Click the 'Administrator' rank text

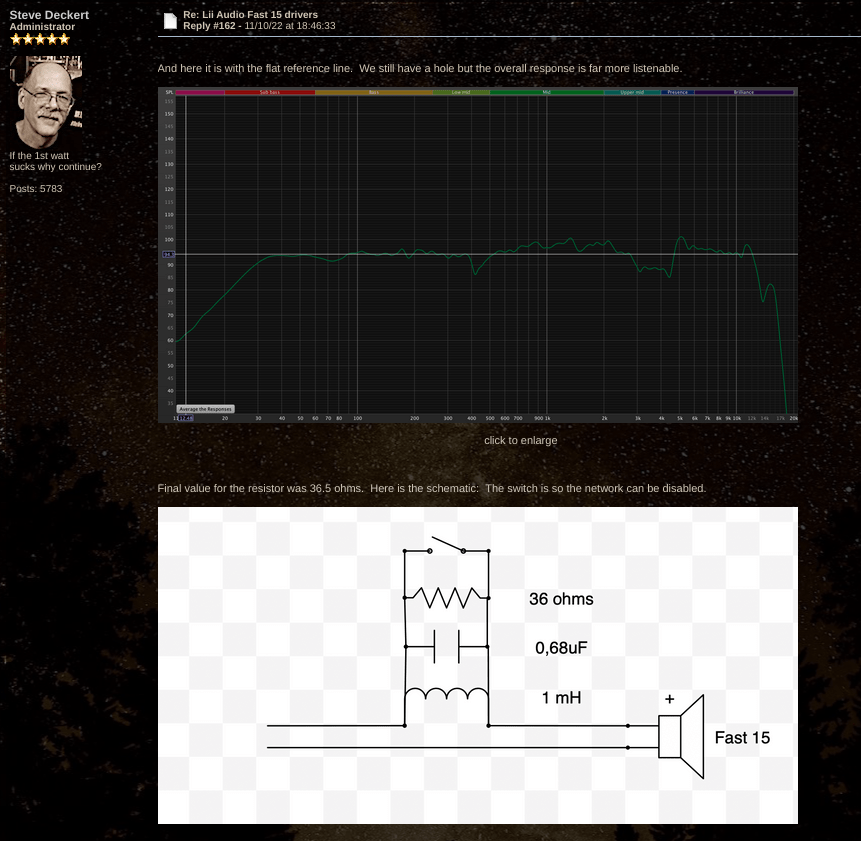pos(42,27)
